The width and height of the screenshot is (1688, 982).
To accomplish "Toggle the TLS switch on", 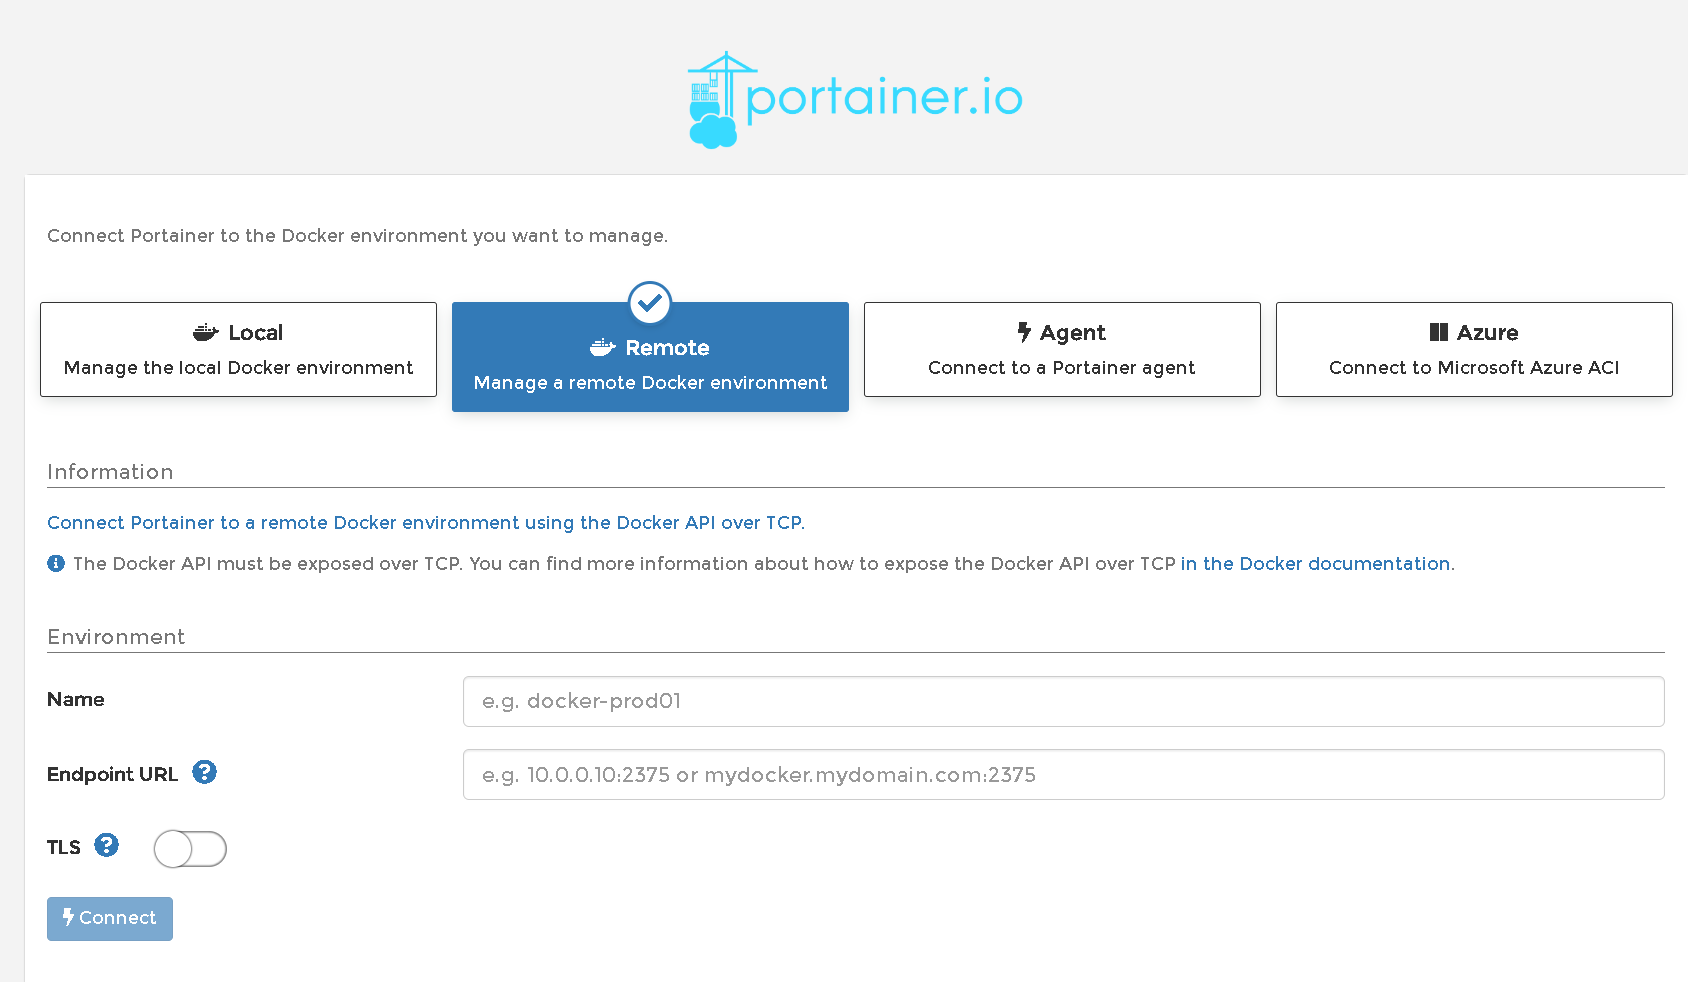I will pyautogui.click(x=190, y=849).
